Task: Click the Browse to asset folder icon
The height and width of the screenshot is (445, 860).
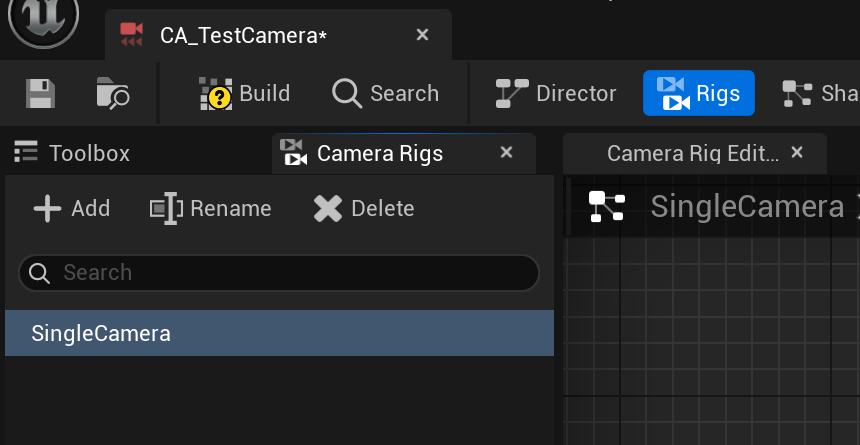Action: pos(113,93)
